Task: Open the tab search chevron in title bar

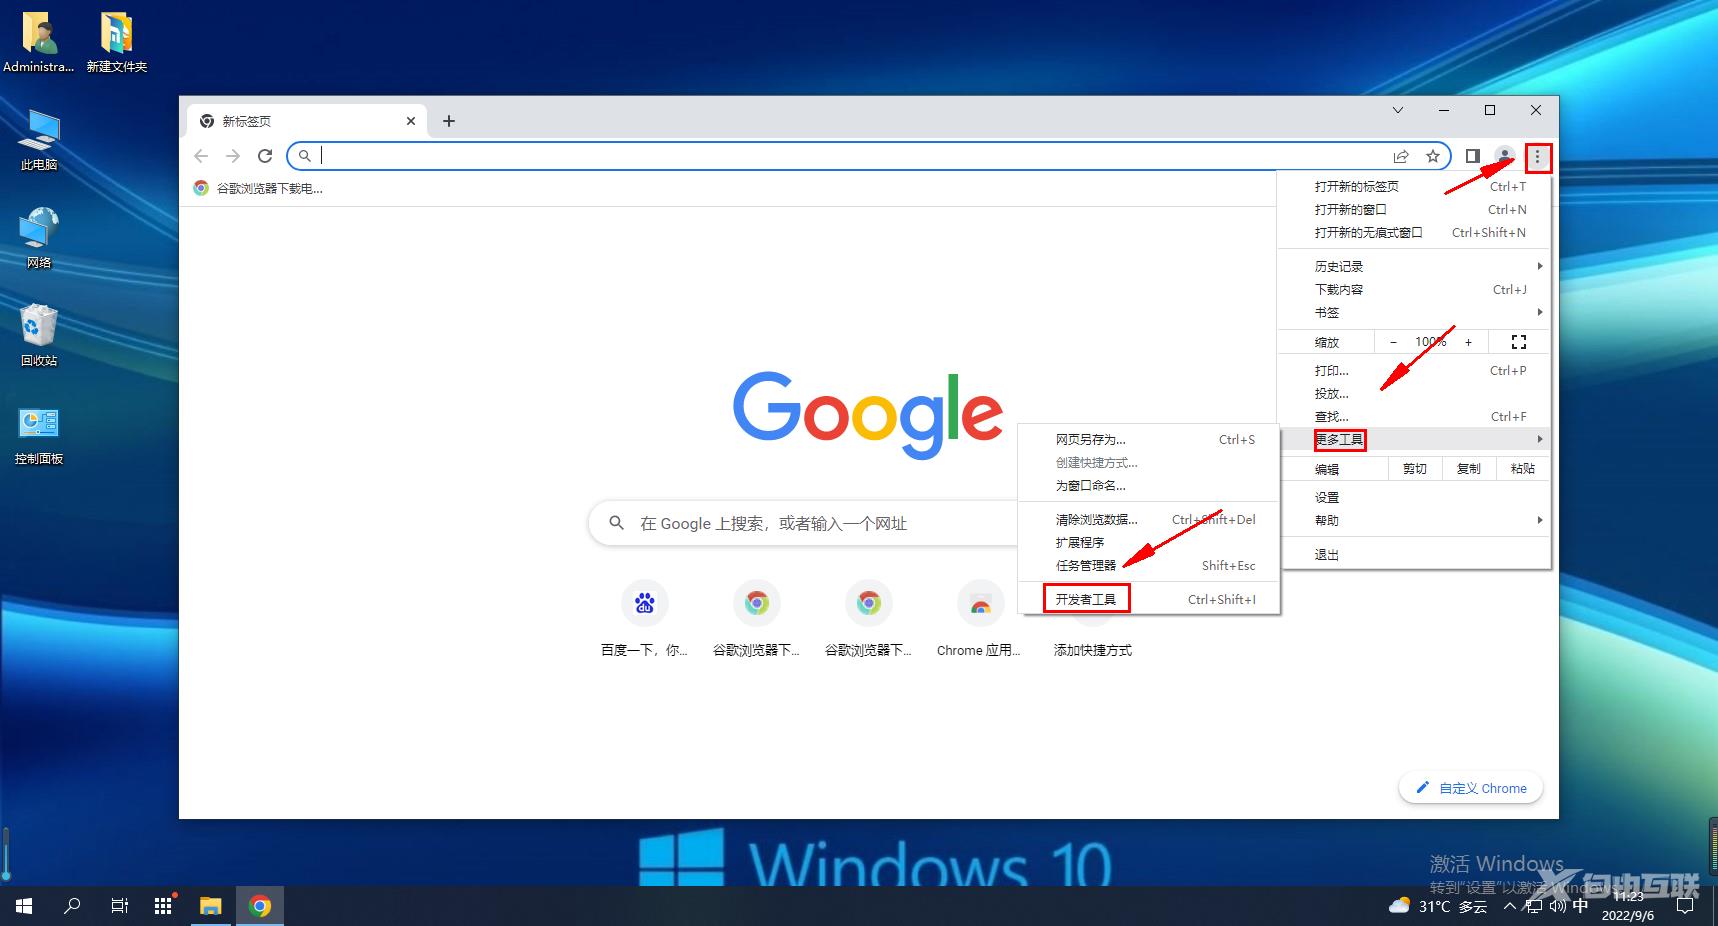Action: coord(1398,110)
